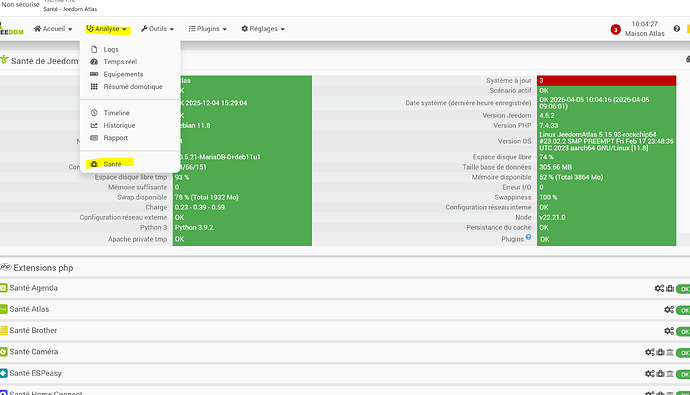Click Santé Agenda OK status badge

click(683, 289)
